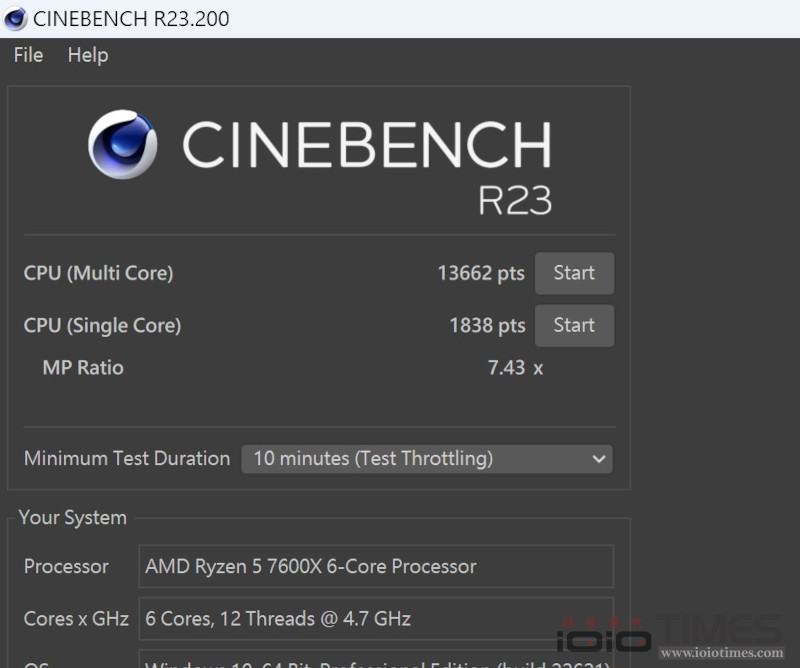800x668 pixels.
Task: Open the Minimum Test Duration dropdown
Action: pyautogui.click(x=427, y=459)
